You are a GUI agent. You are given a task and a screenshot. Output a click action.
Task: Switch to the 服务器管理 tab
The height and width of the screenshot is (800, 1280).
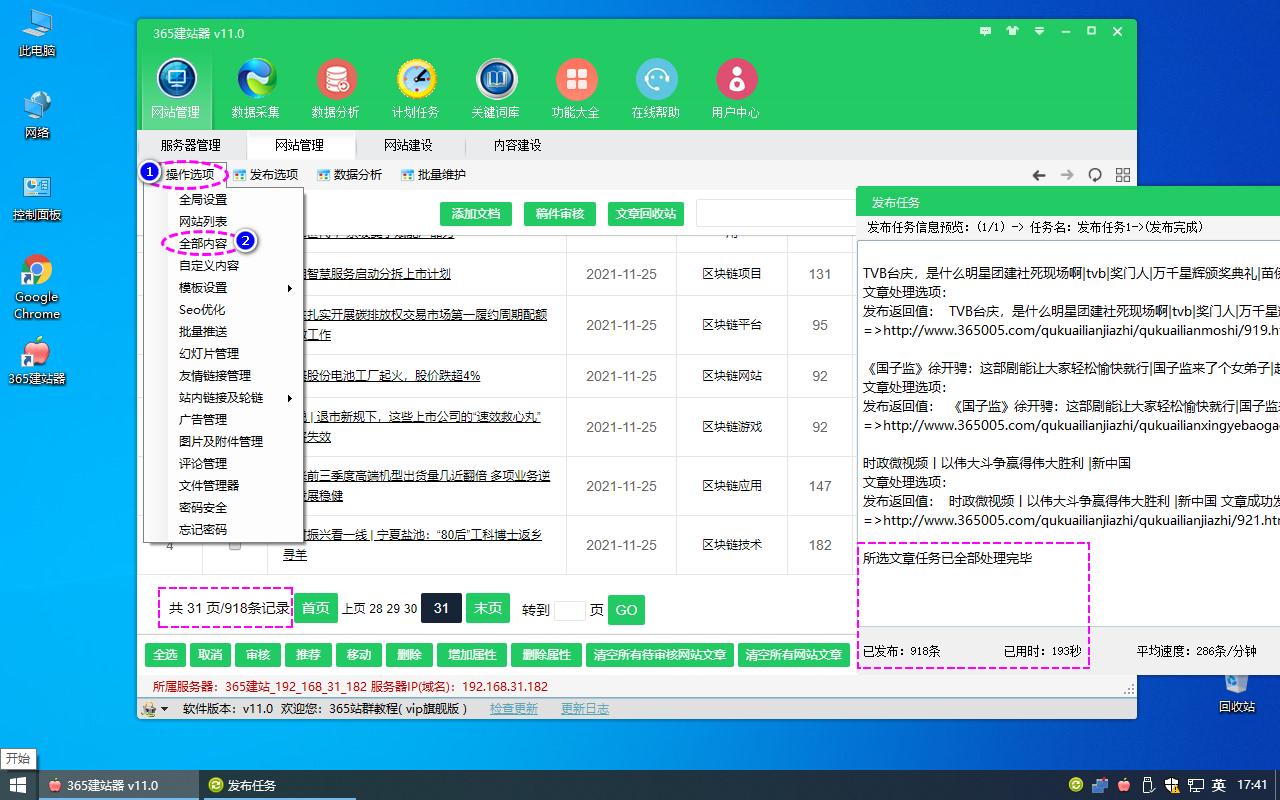[191, 145]
